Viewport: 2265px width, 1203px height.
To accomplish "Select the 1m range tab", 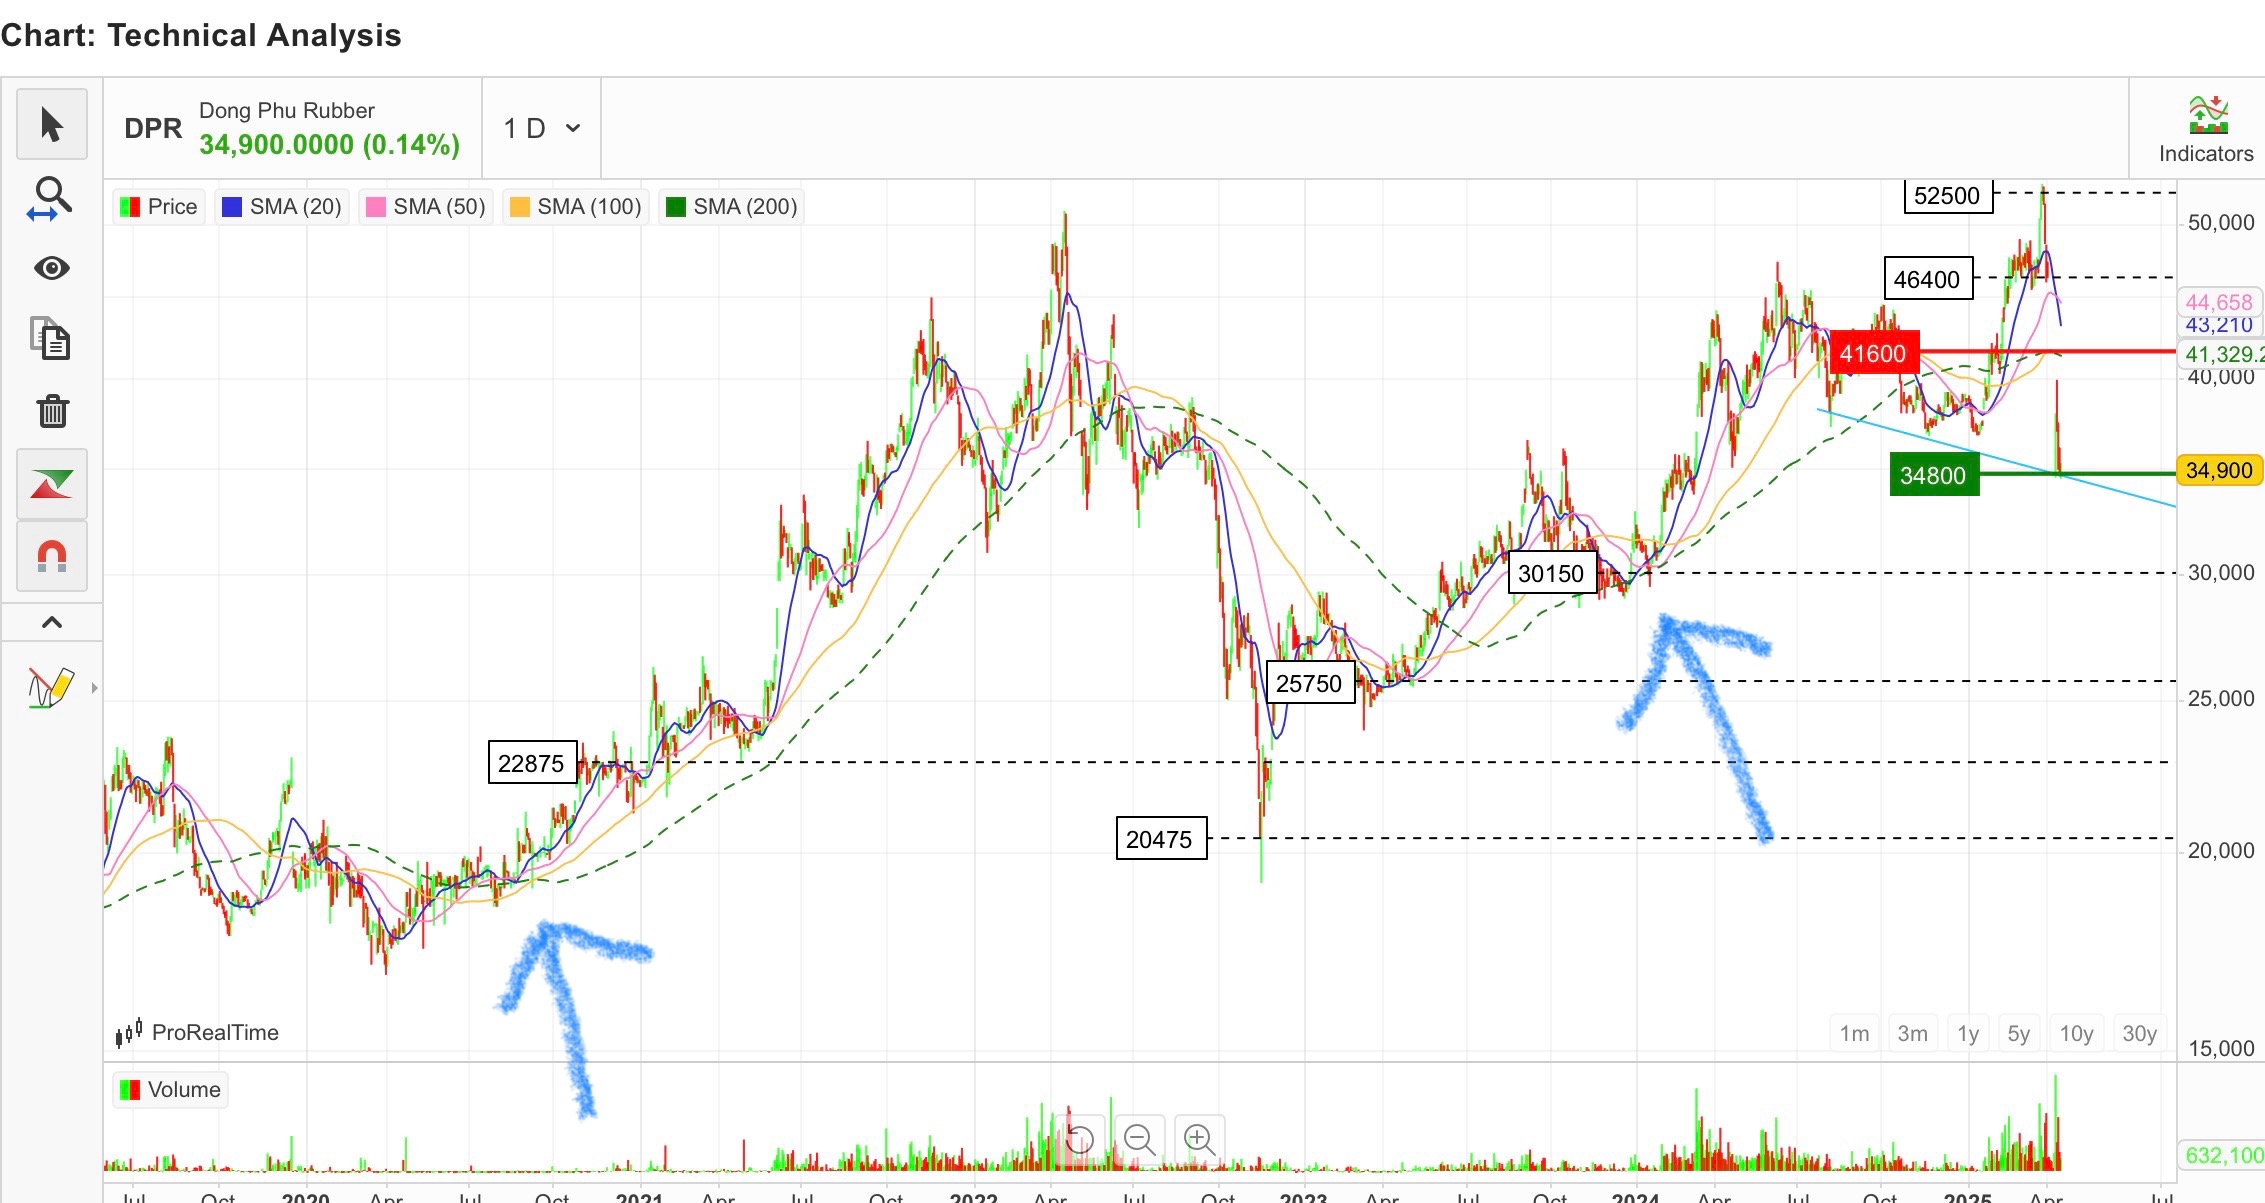I will click(1854, 1033).
